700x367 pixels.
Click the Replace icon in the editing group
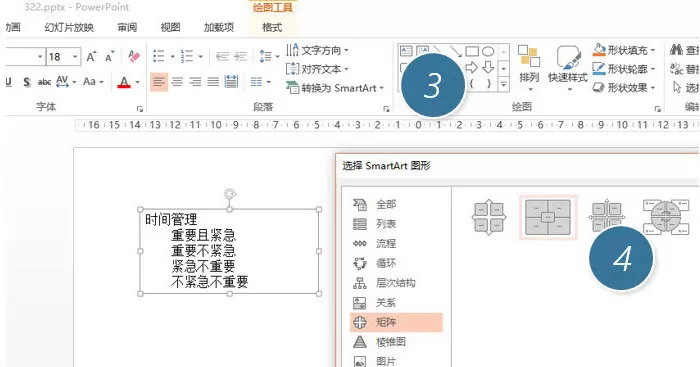(676, 69)
